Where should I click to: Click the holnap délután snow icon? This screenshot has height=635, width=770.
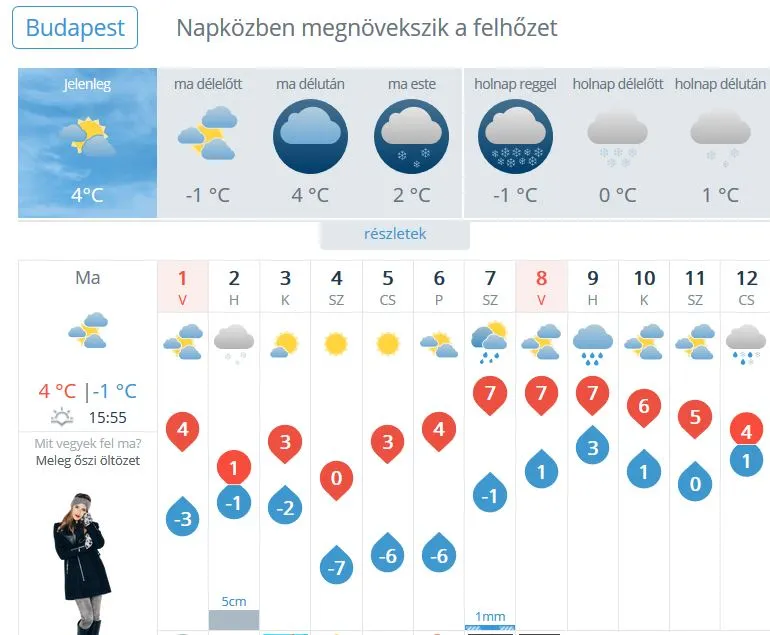point(720,136)
